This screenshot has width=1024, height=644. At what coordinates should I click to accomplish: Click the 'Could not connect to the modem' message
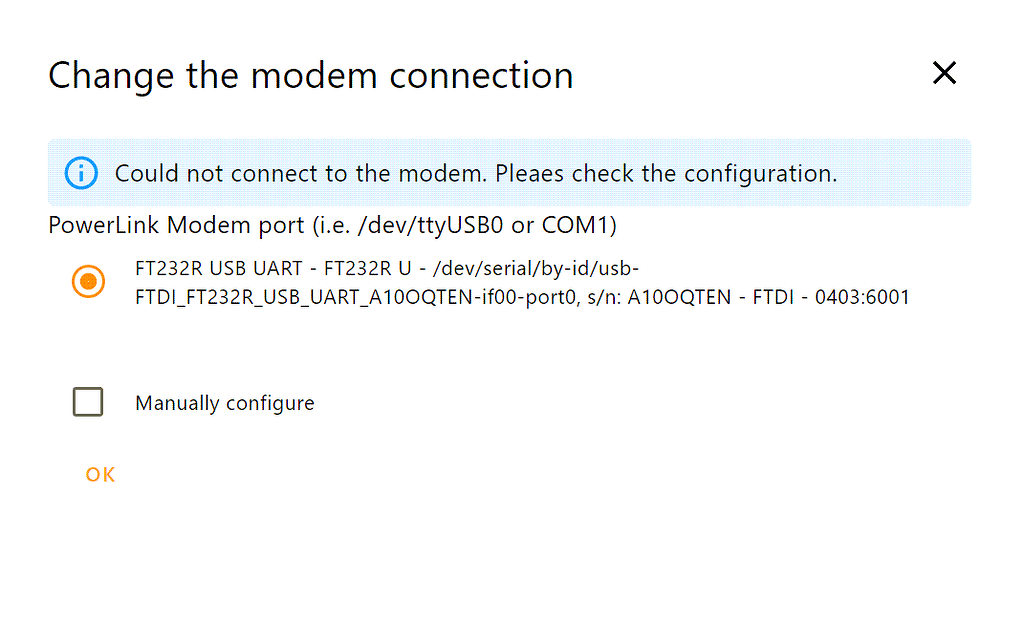[301, 174]
